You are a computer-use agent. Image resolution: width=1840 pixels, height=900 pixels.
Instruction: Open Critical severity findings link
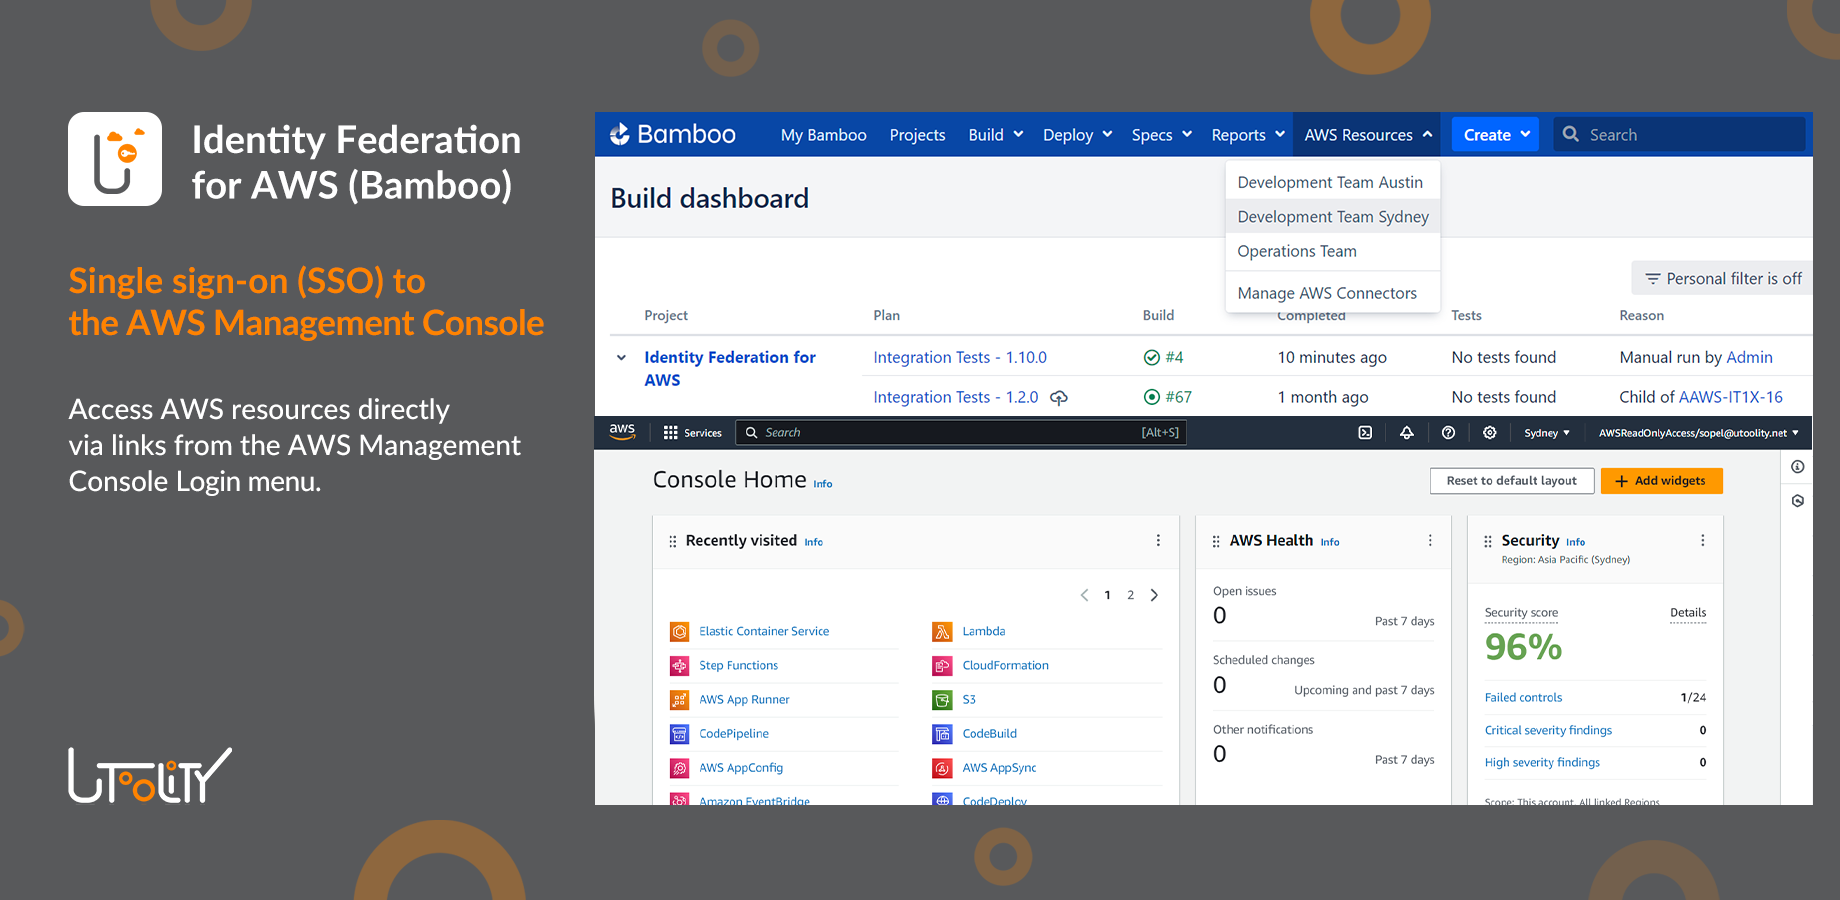[x=1548, y=731]
